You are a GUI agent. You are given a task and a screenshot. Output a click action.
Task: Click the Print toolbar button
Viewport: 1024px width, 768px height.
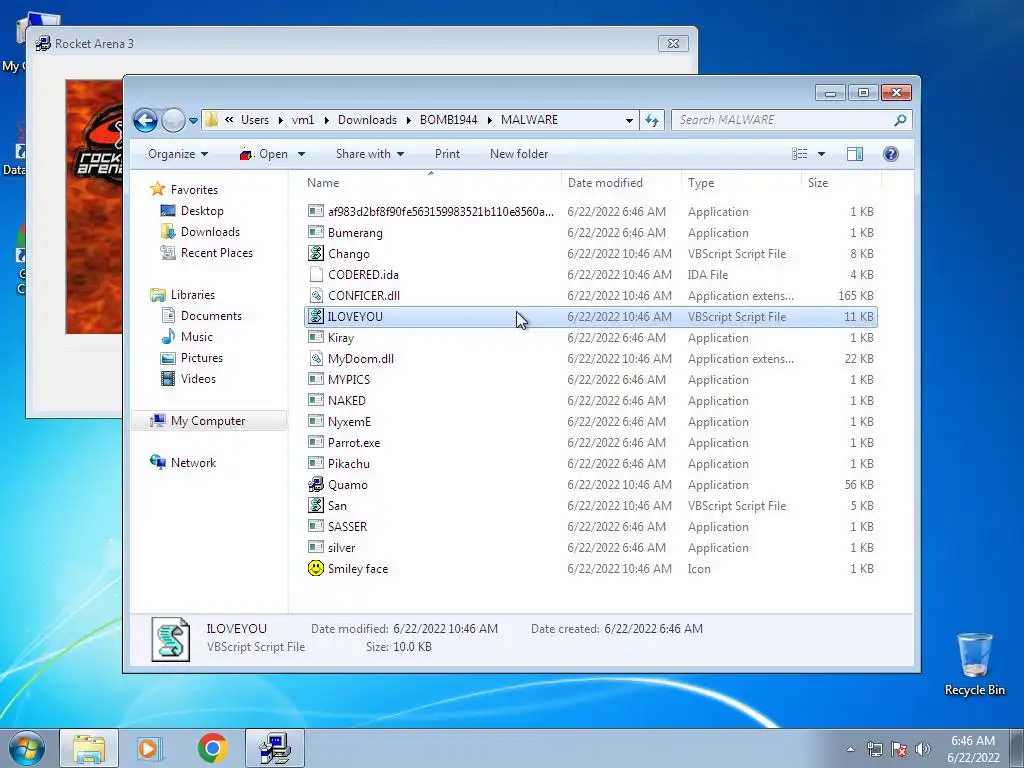[x=447, y=154]
